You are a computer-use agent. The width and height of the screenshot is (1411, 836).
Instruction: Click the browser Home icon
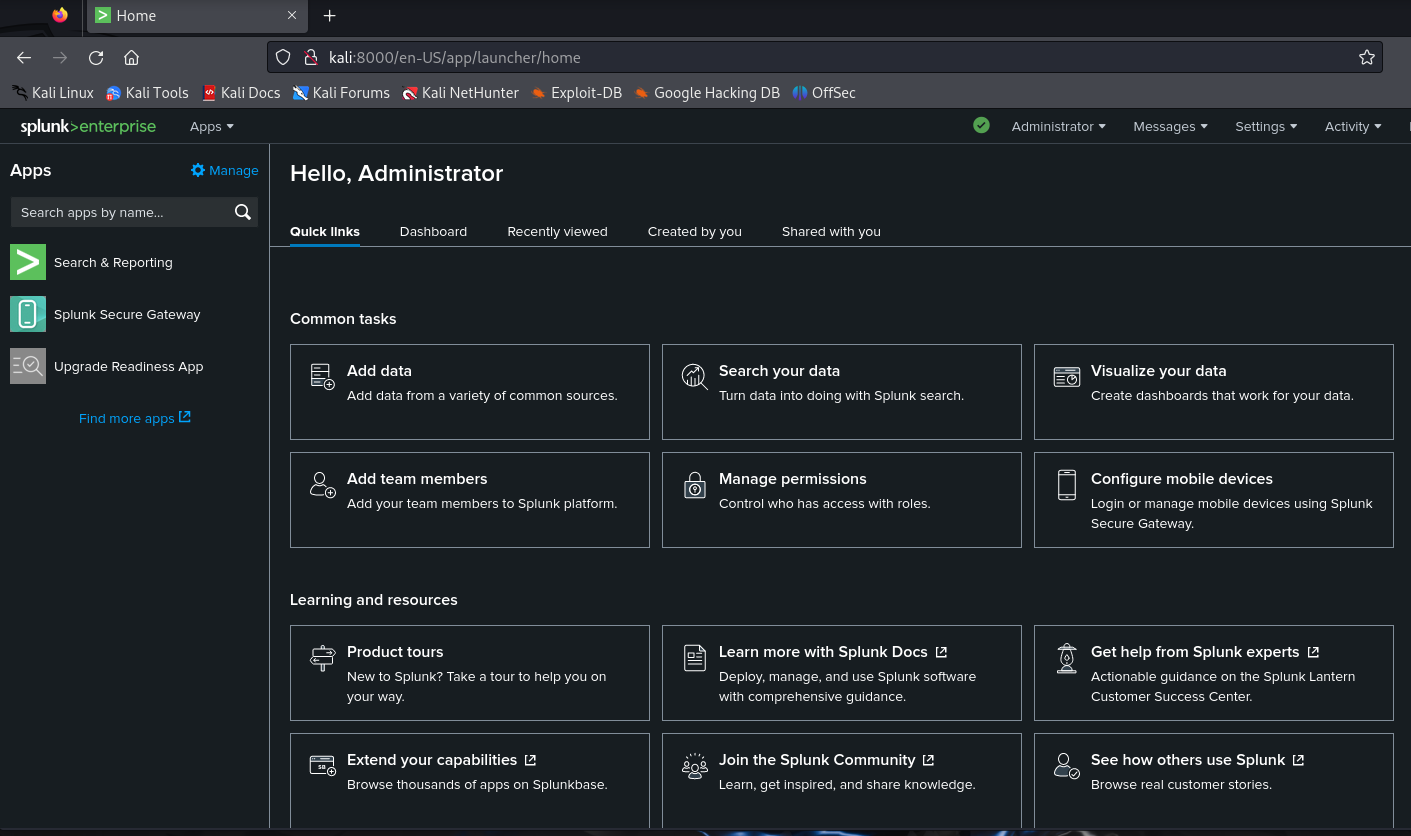[131, 58]
